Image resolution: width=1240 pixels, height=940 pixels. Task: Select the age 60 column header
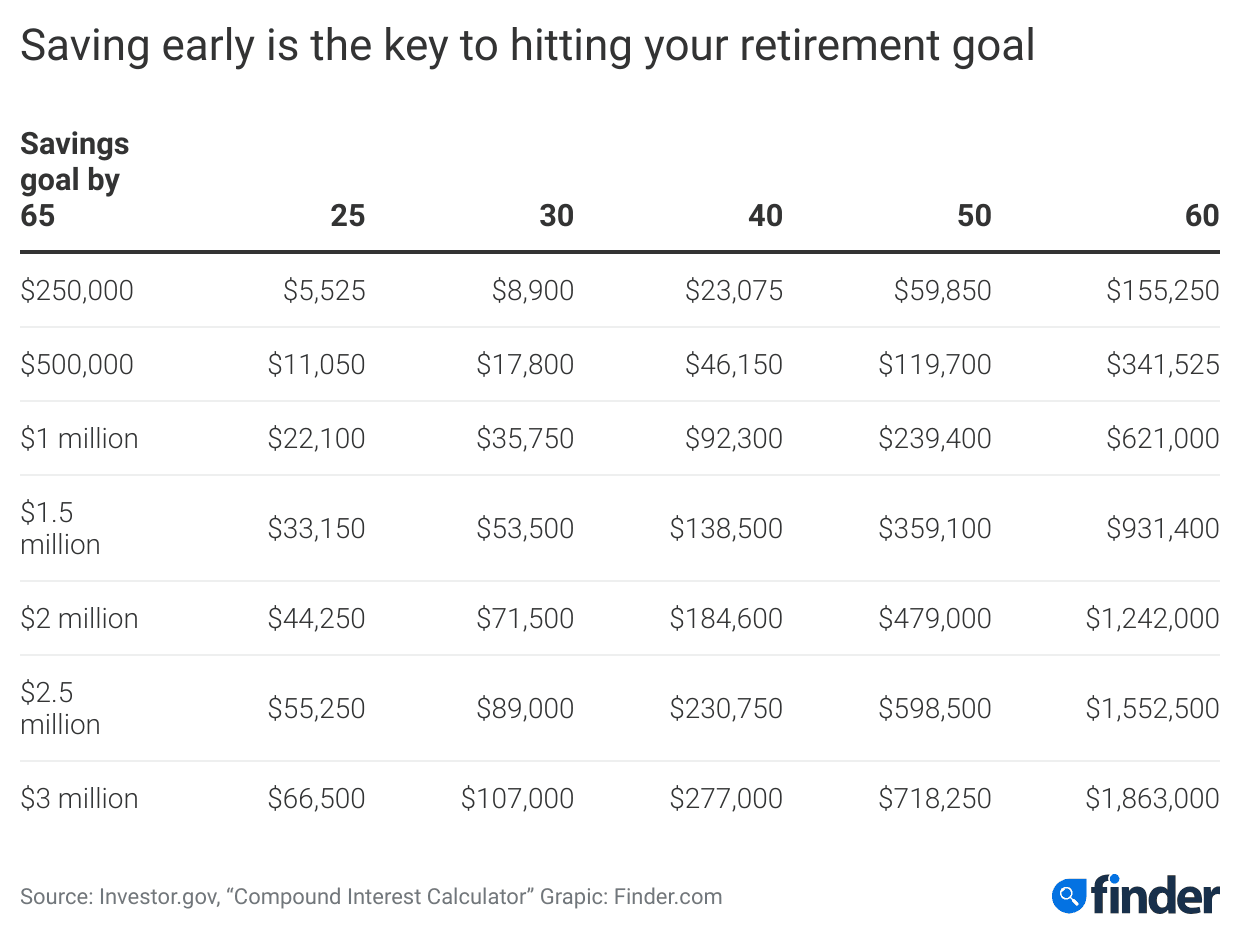(x=1202, y=215)
